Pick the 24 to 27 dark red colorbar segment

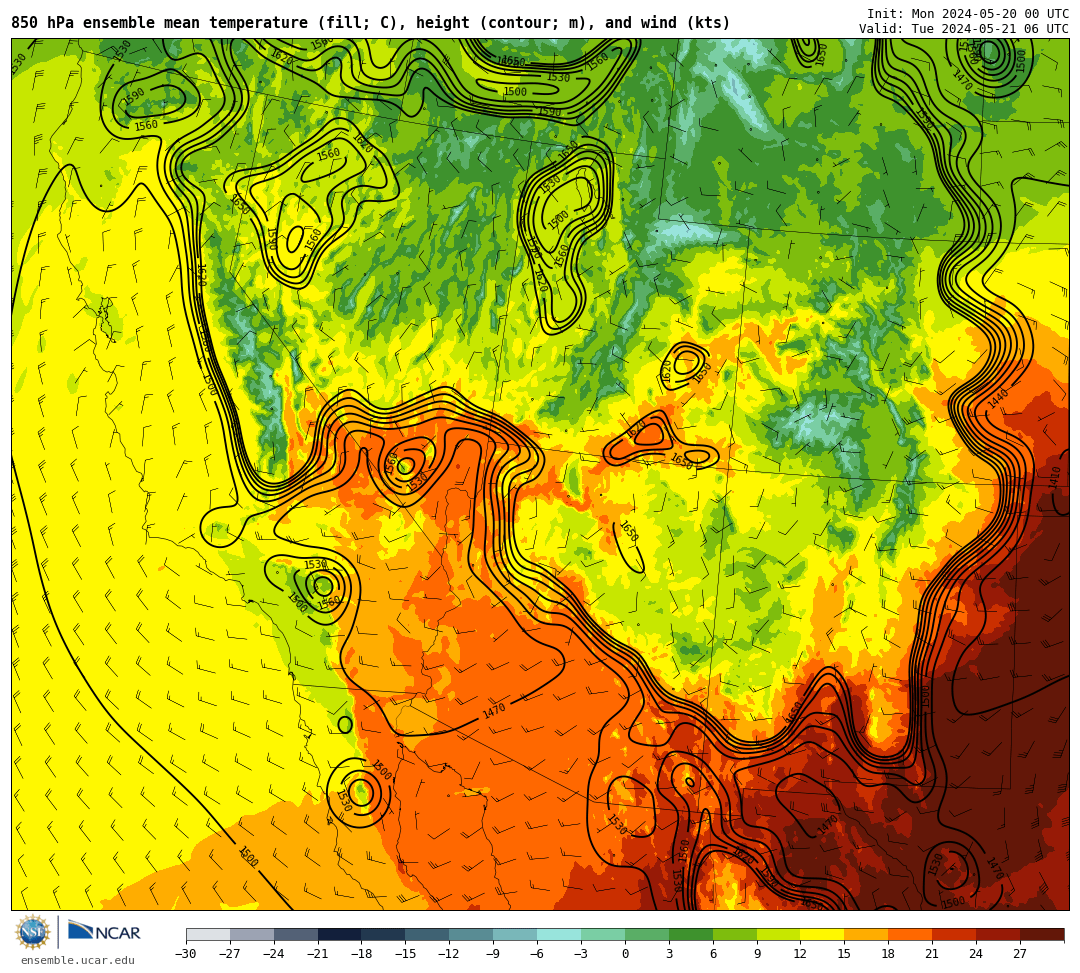(x=999, y=934)
